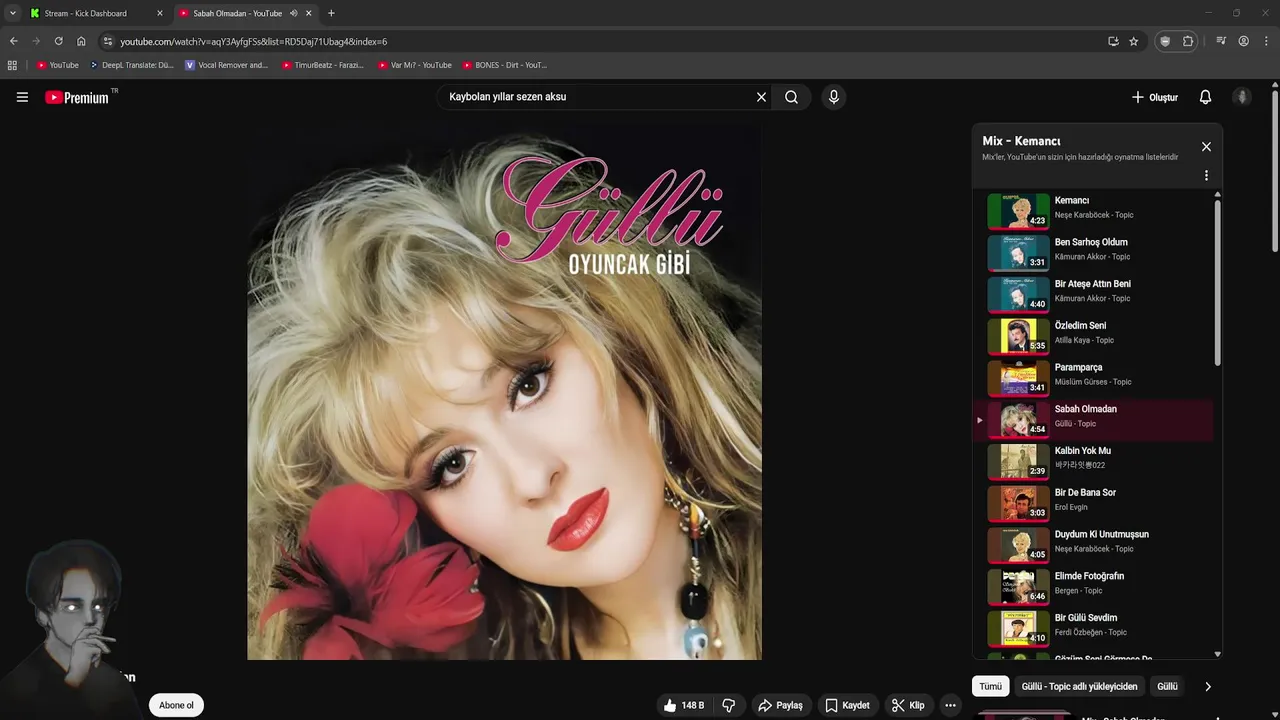The image size is (1280, 720).
Task: Play Özledim Seni by Atilla Kaya
Action: click(1093, 337)
